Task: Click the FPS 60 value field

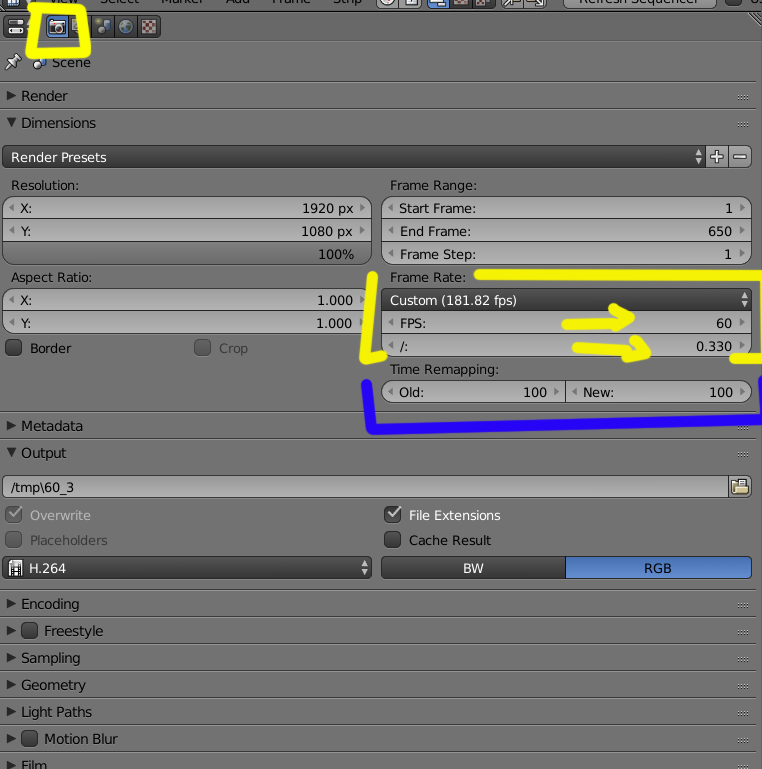Action: click(566, 323)
